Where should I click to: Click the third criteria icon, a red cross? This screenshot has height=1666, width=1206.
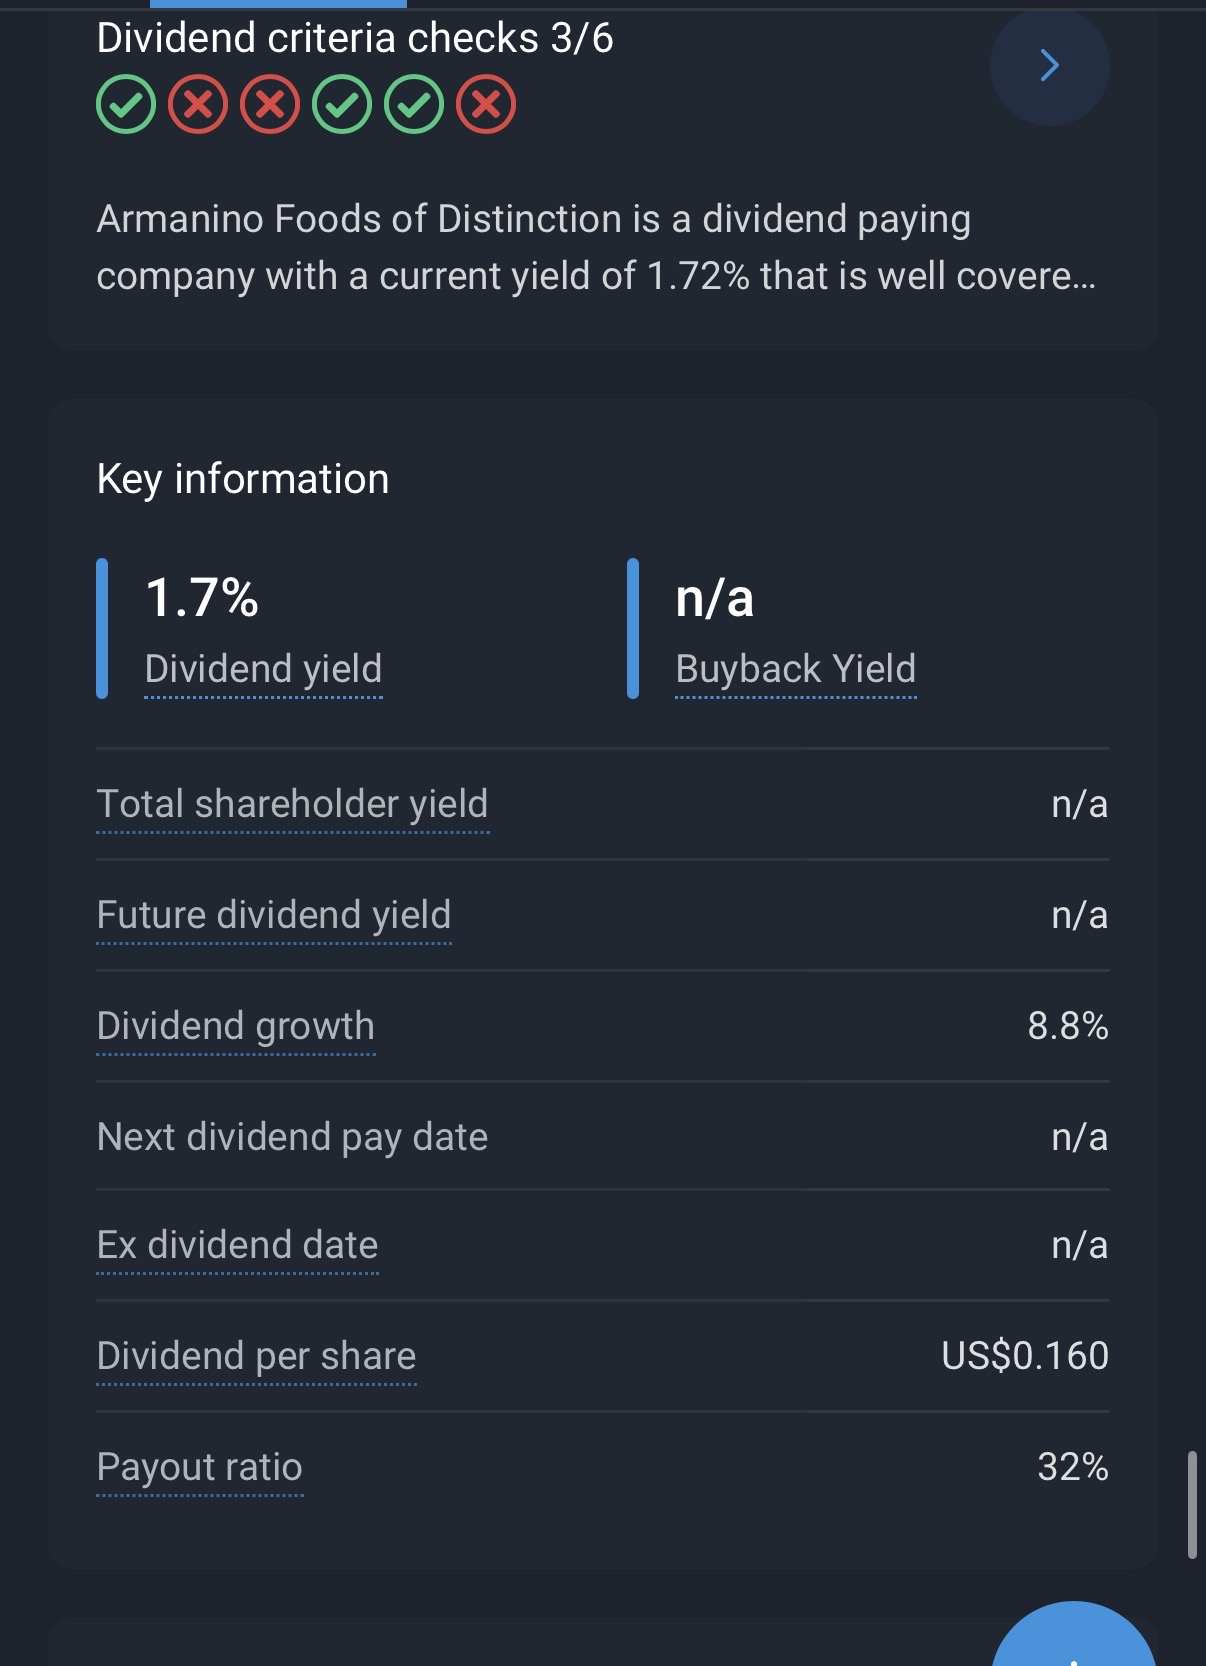tap(270, 105)
